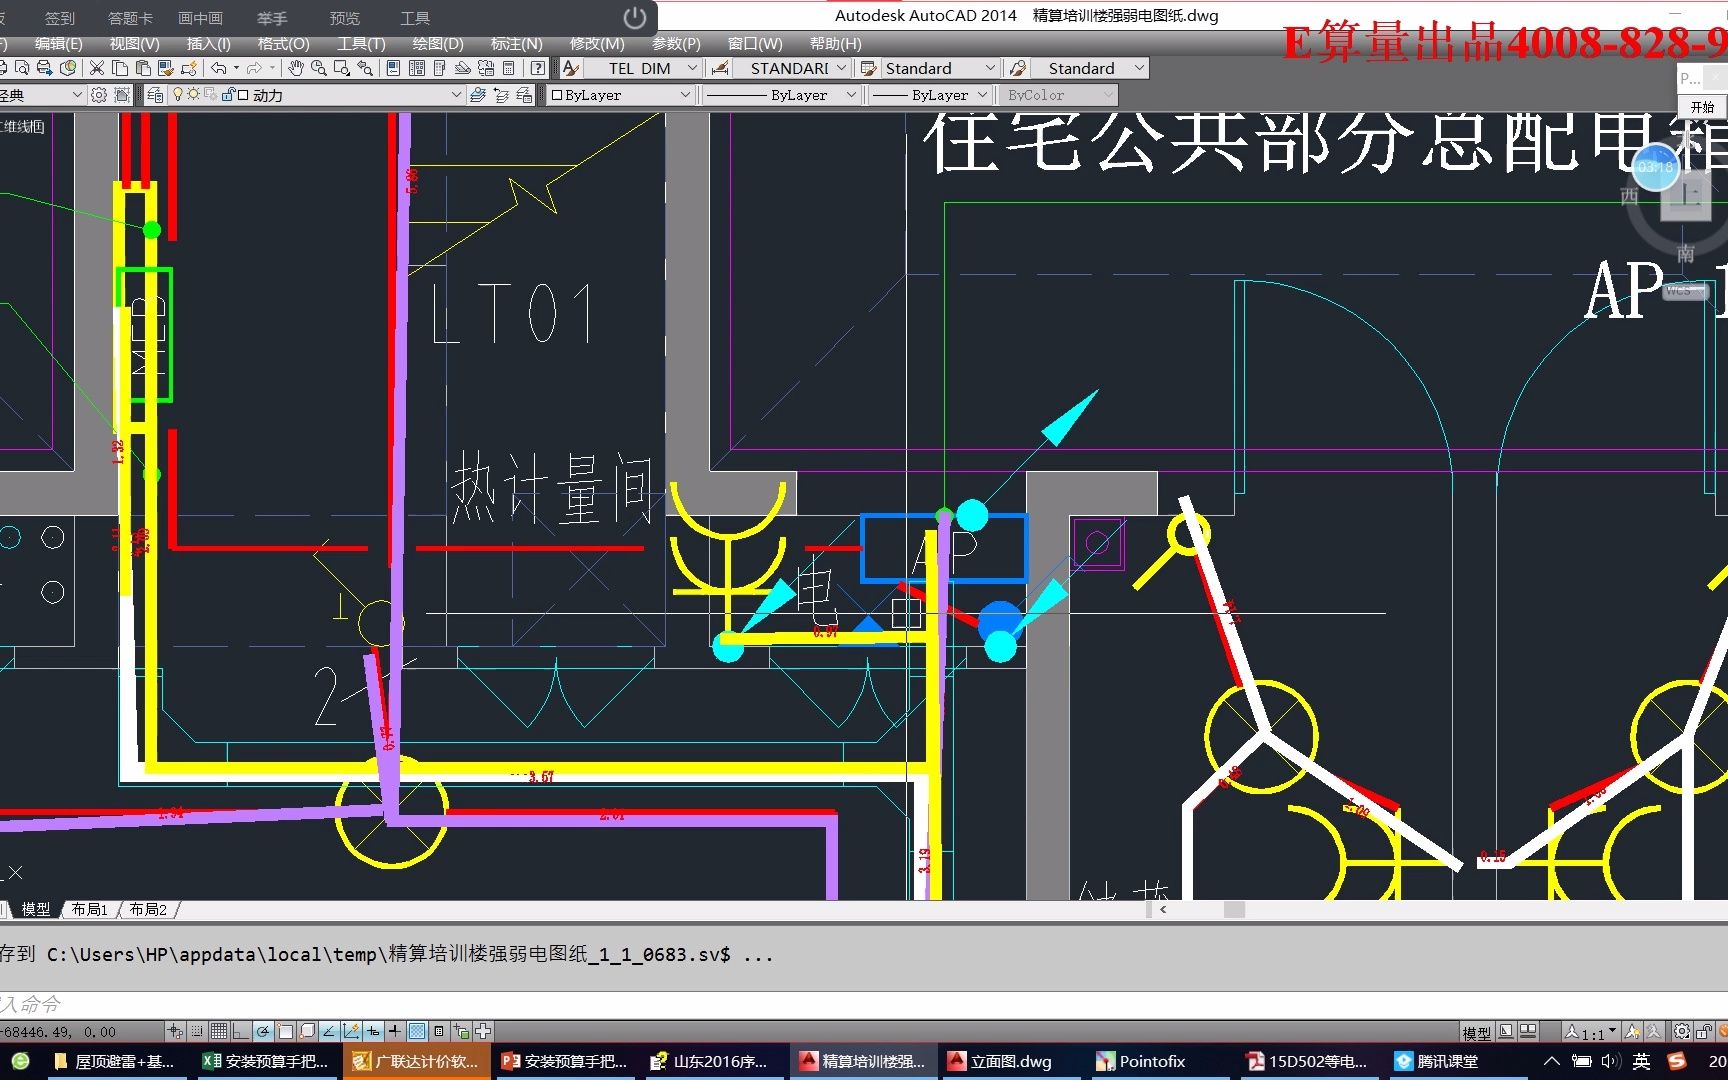The image size is (1728, 1080).
Task: Switch to the 布局2 layout tab
Action: [x=148, y=909]
